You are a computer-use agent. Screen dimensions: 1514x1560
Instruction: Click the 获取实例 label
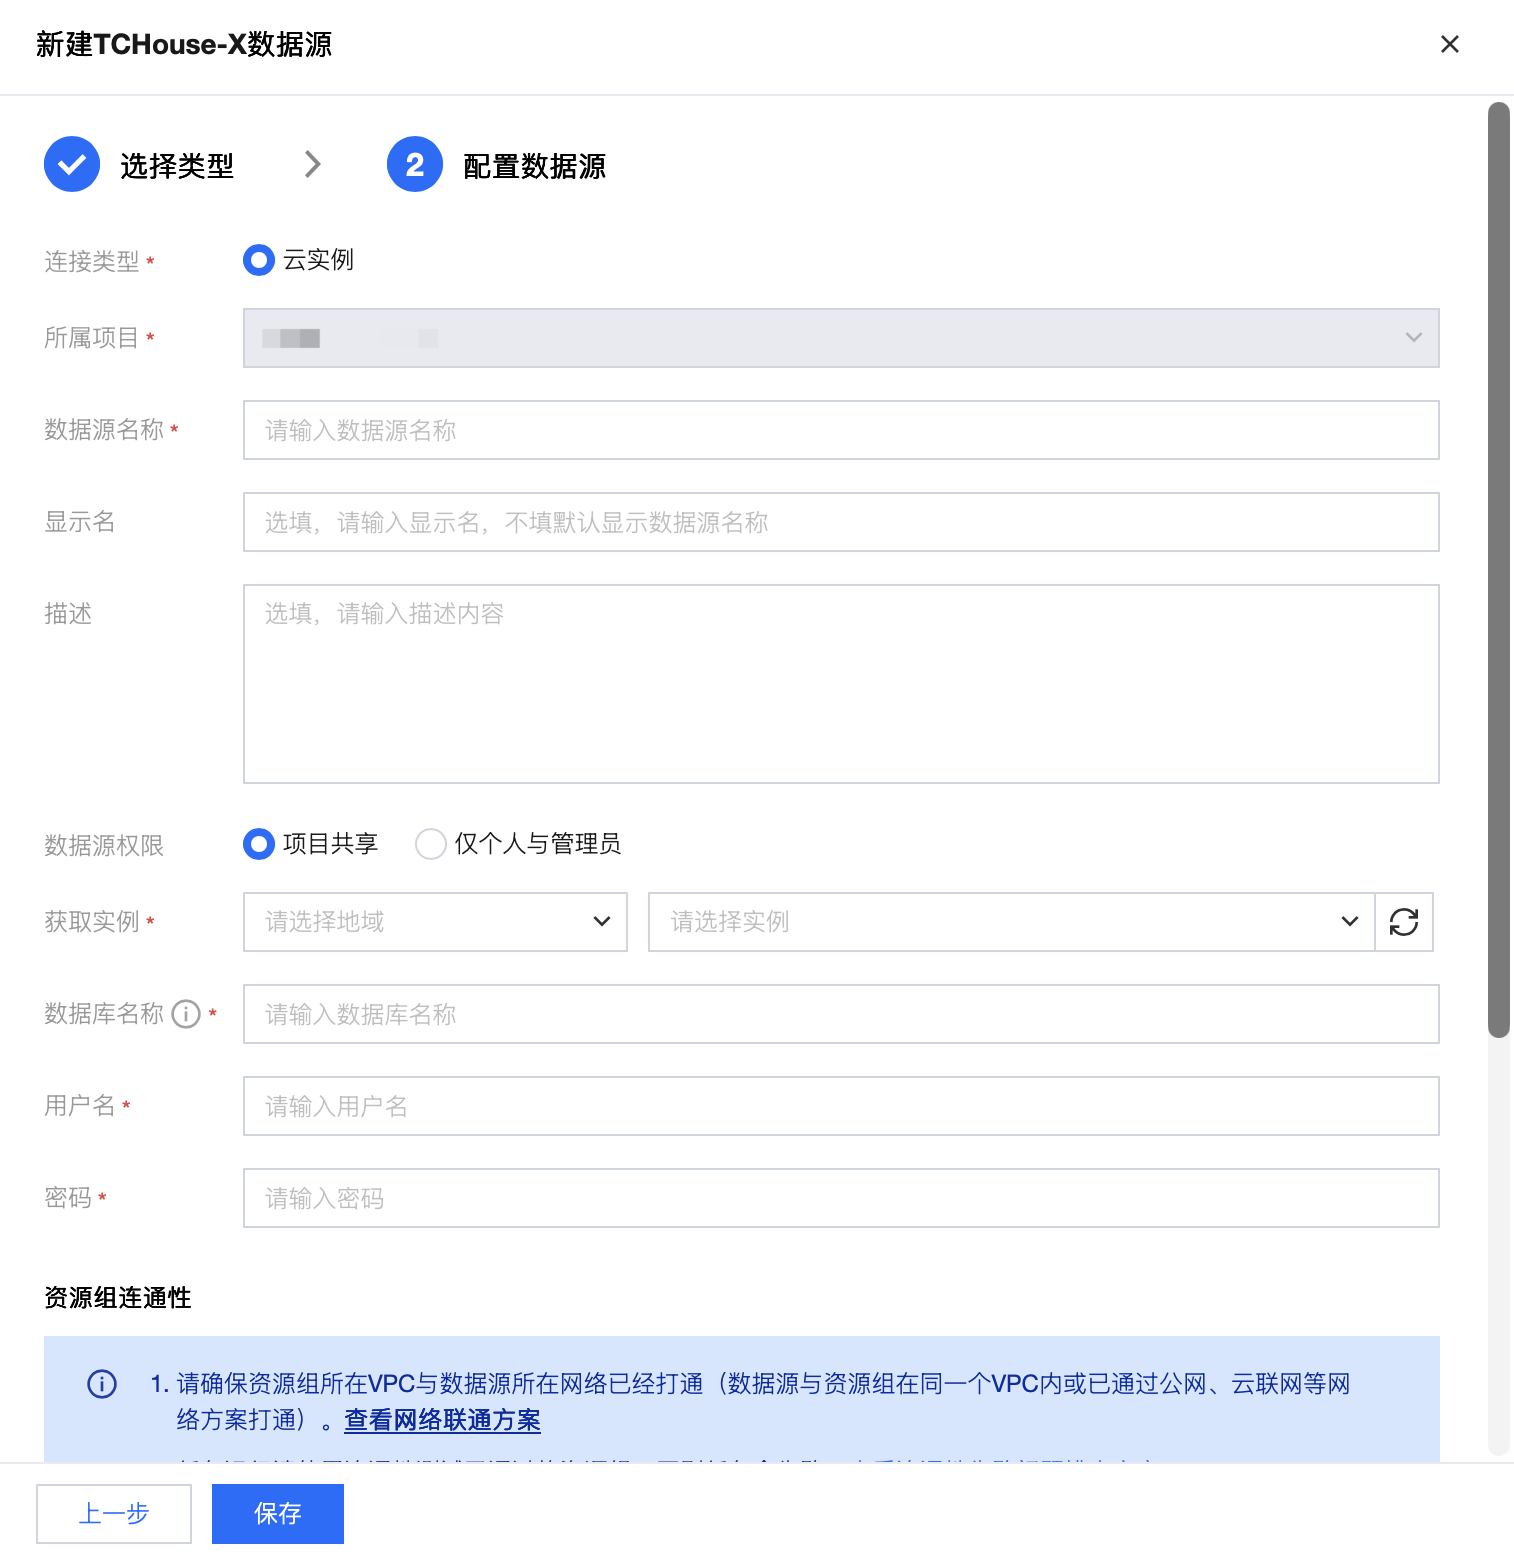click(92, 922)
